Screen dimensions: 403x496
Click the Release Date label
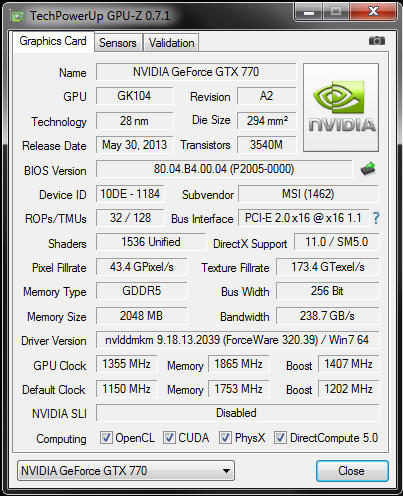(54, 146)
